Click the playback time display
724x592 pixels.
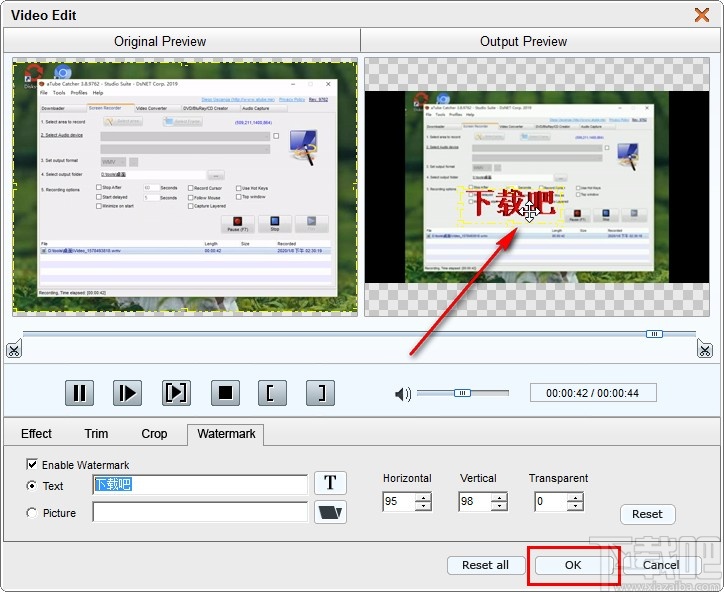[x=593, y=393]
